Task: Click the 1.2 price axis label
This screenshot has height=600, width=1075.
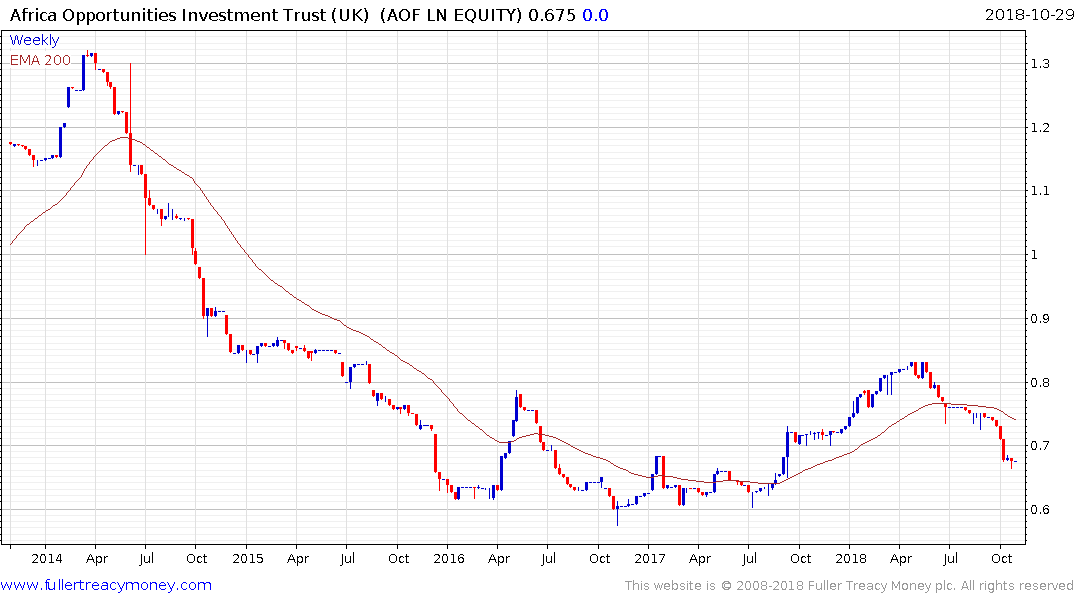Action: coord(1040,128)
